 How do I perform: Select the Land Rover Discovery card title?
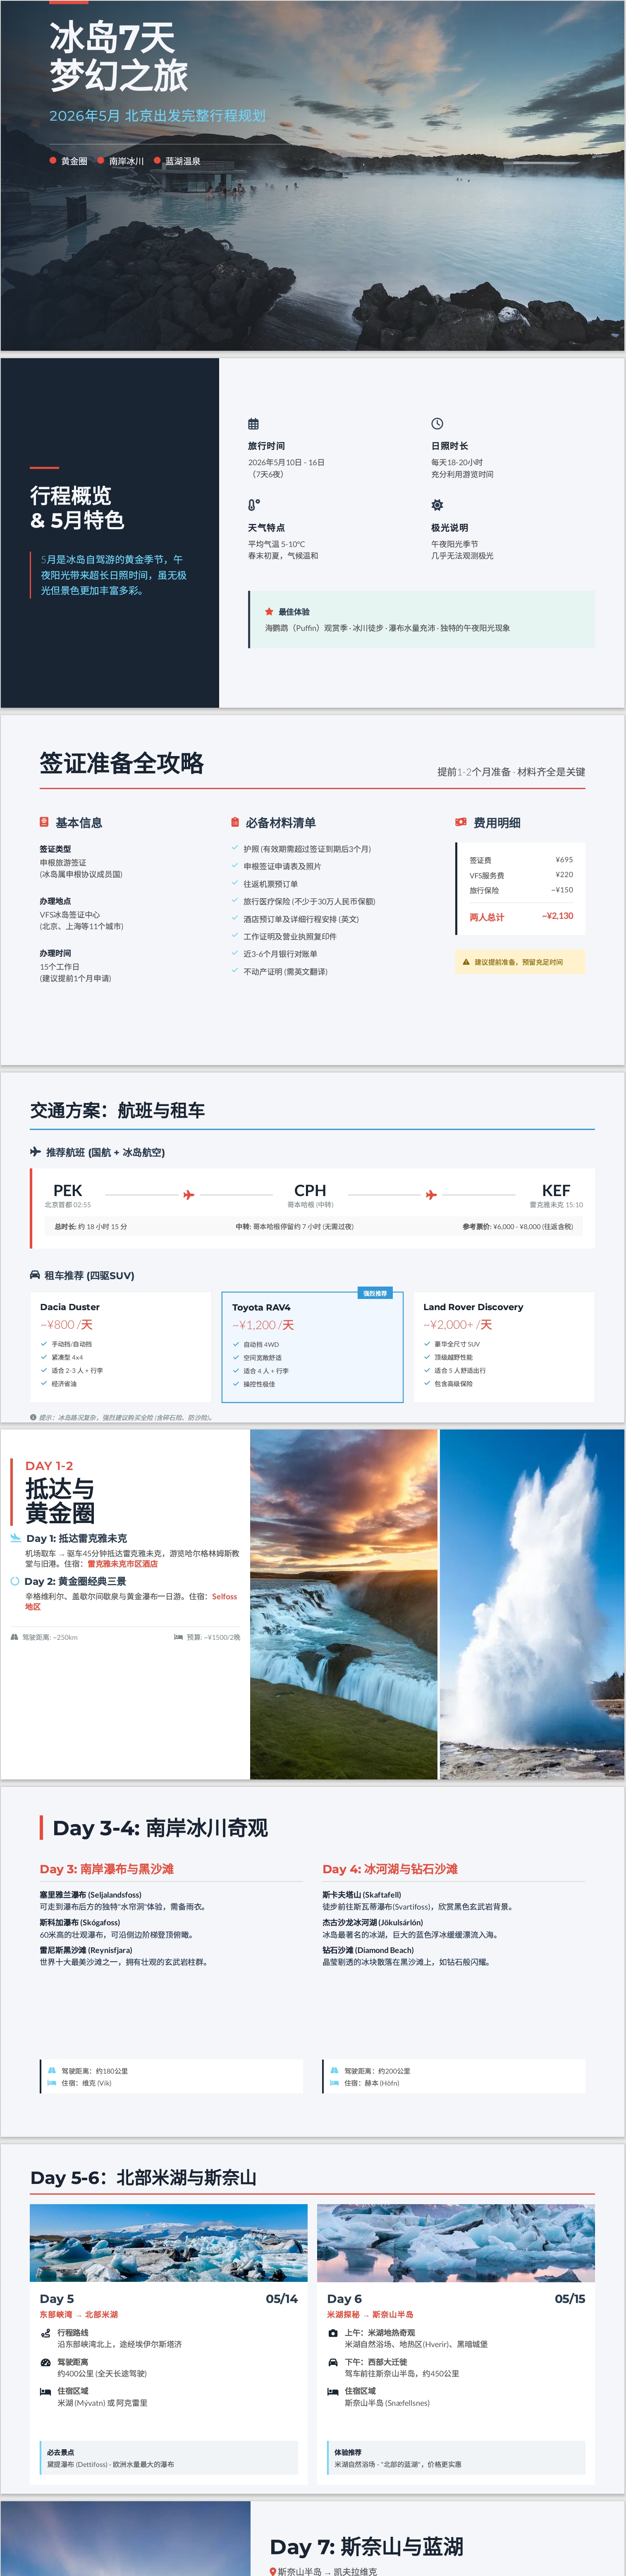pyautogui.click(x=473, y=1307)
